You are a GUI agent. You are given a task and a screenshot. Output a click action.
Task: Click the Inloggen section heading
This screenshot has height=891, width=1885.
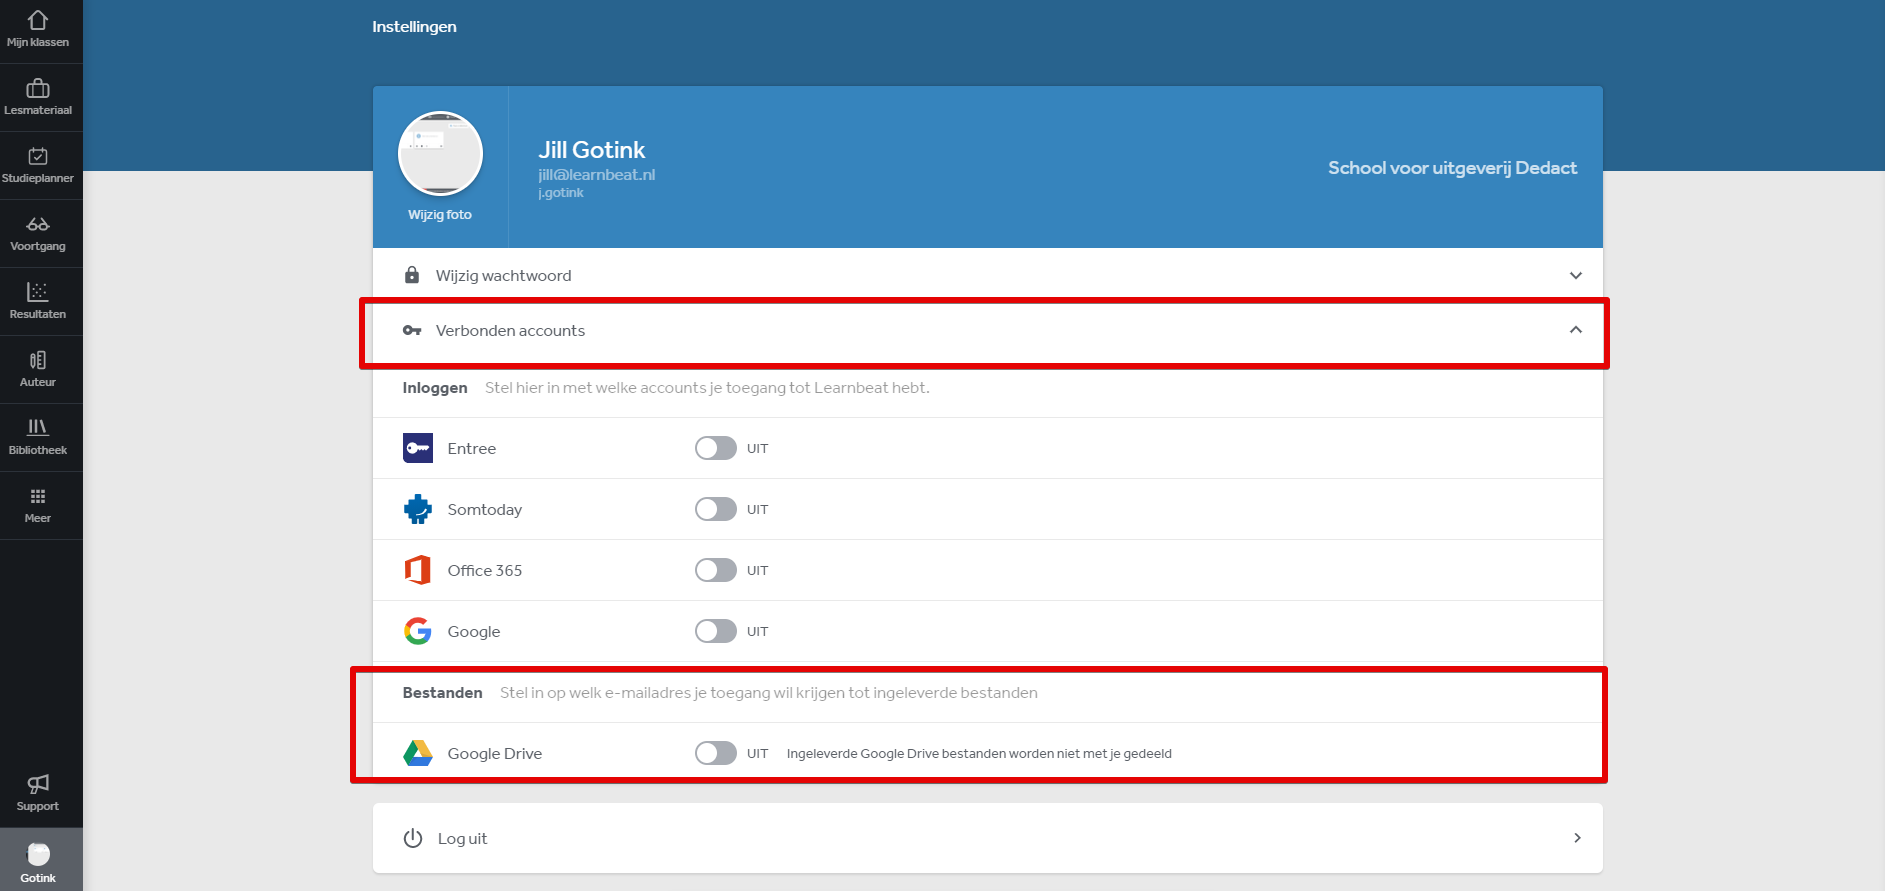pos(435,388)
